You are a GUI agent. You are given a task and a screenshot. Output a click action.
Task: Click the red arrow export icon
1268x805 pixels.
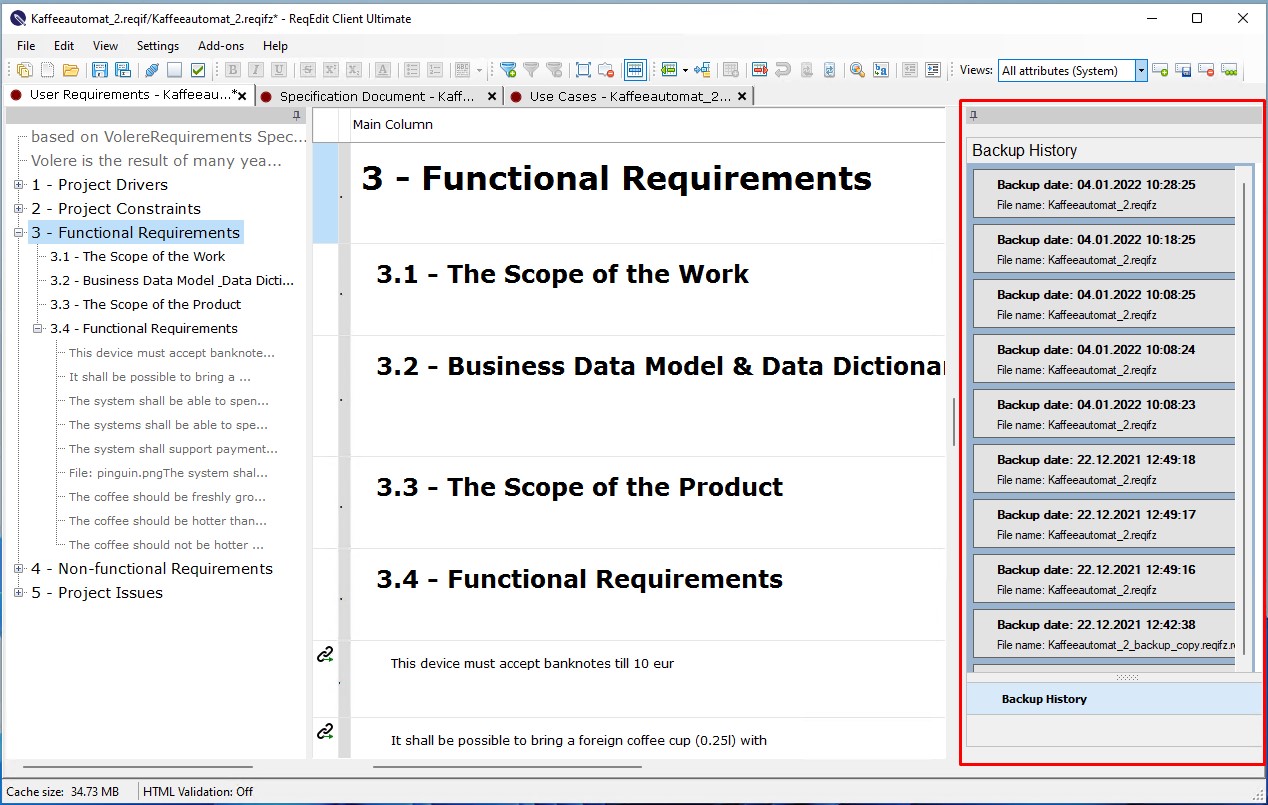[x=760, y=70]
